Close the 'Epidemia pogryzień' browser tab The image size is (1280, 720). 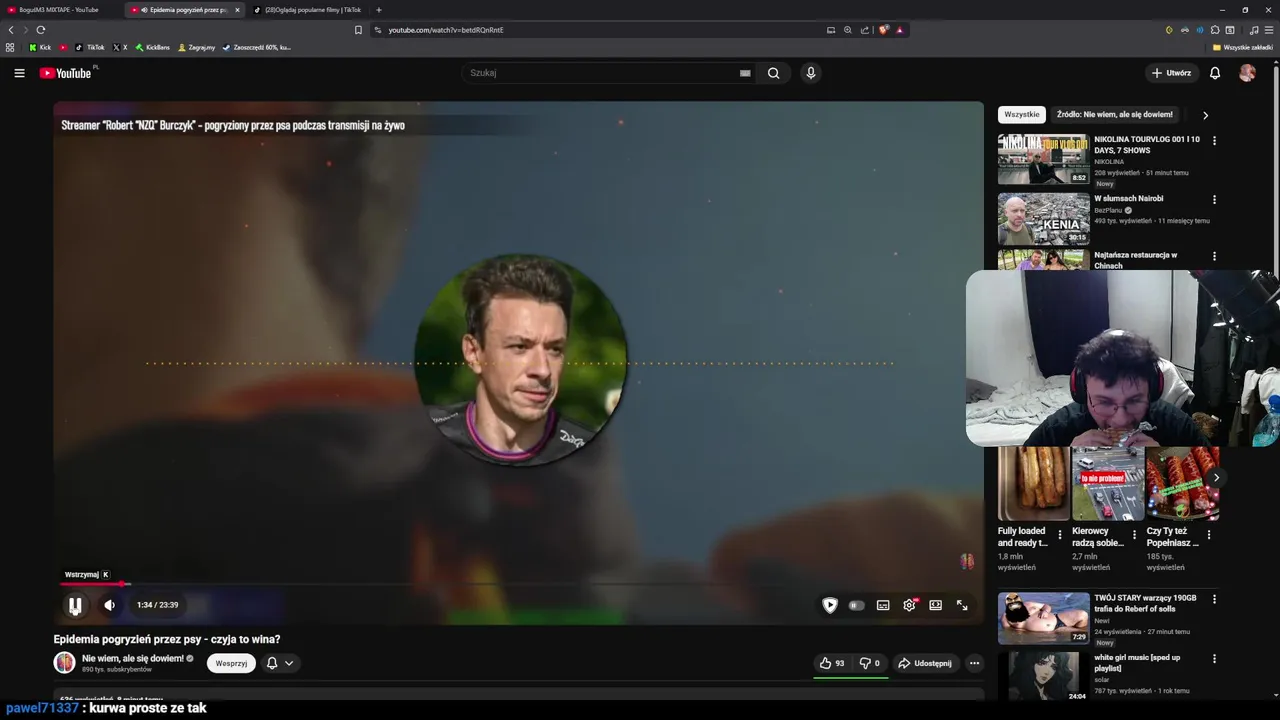point(237,10)
